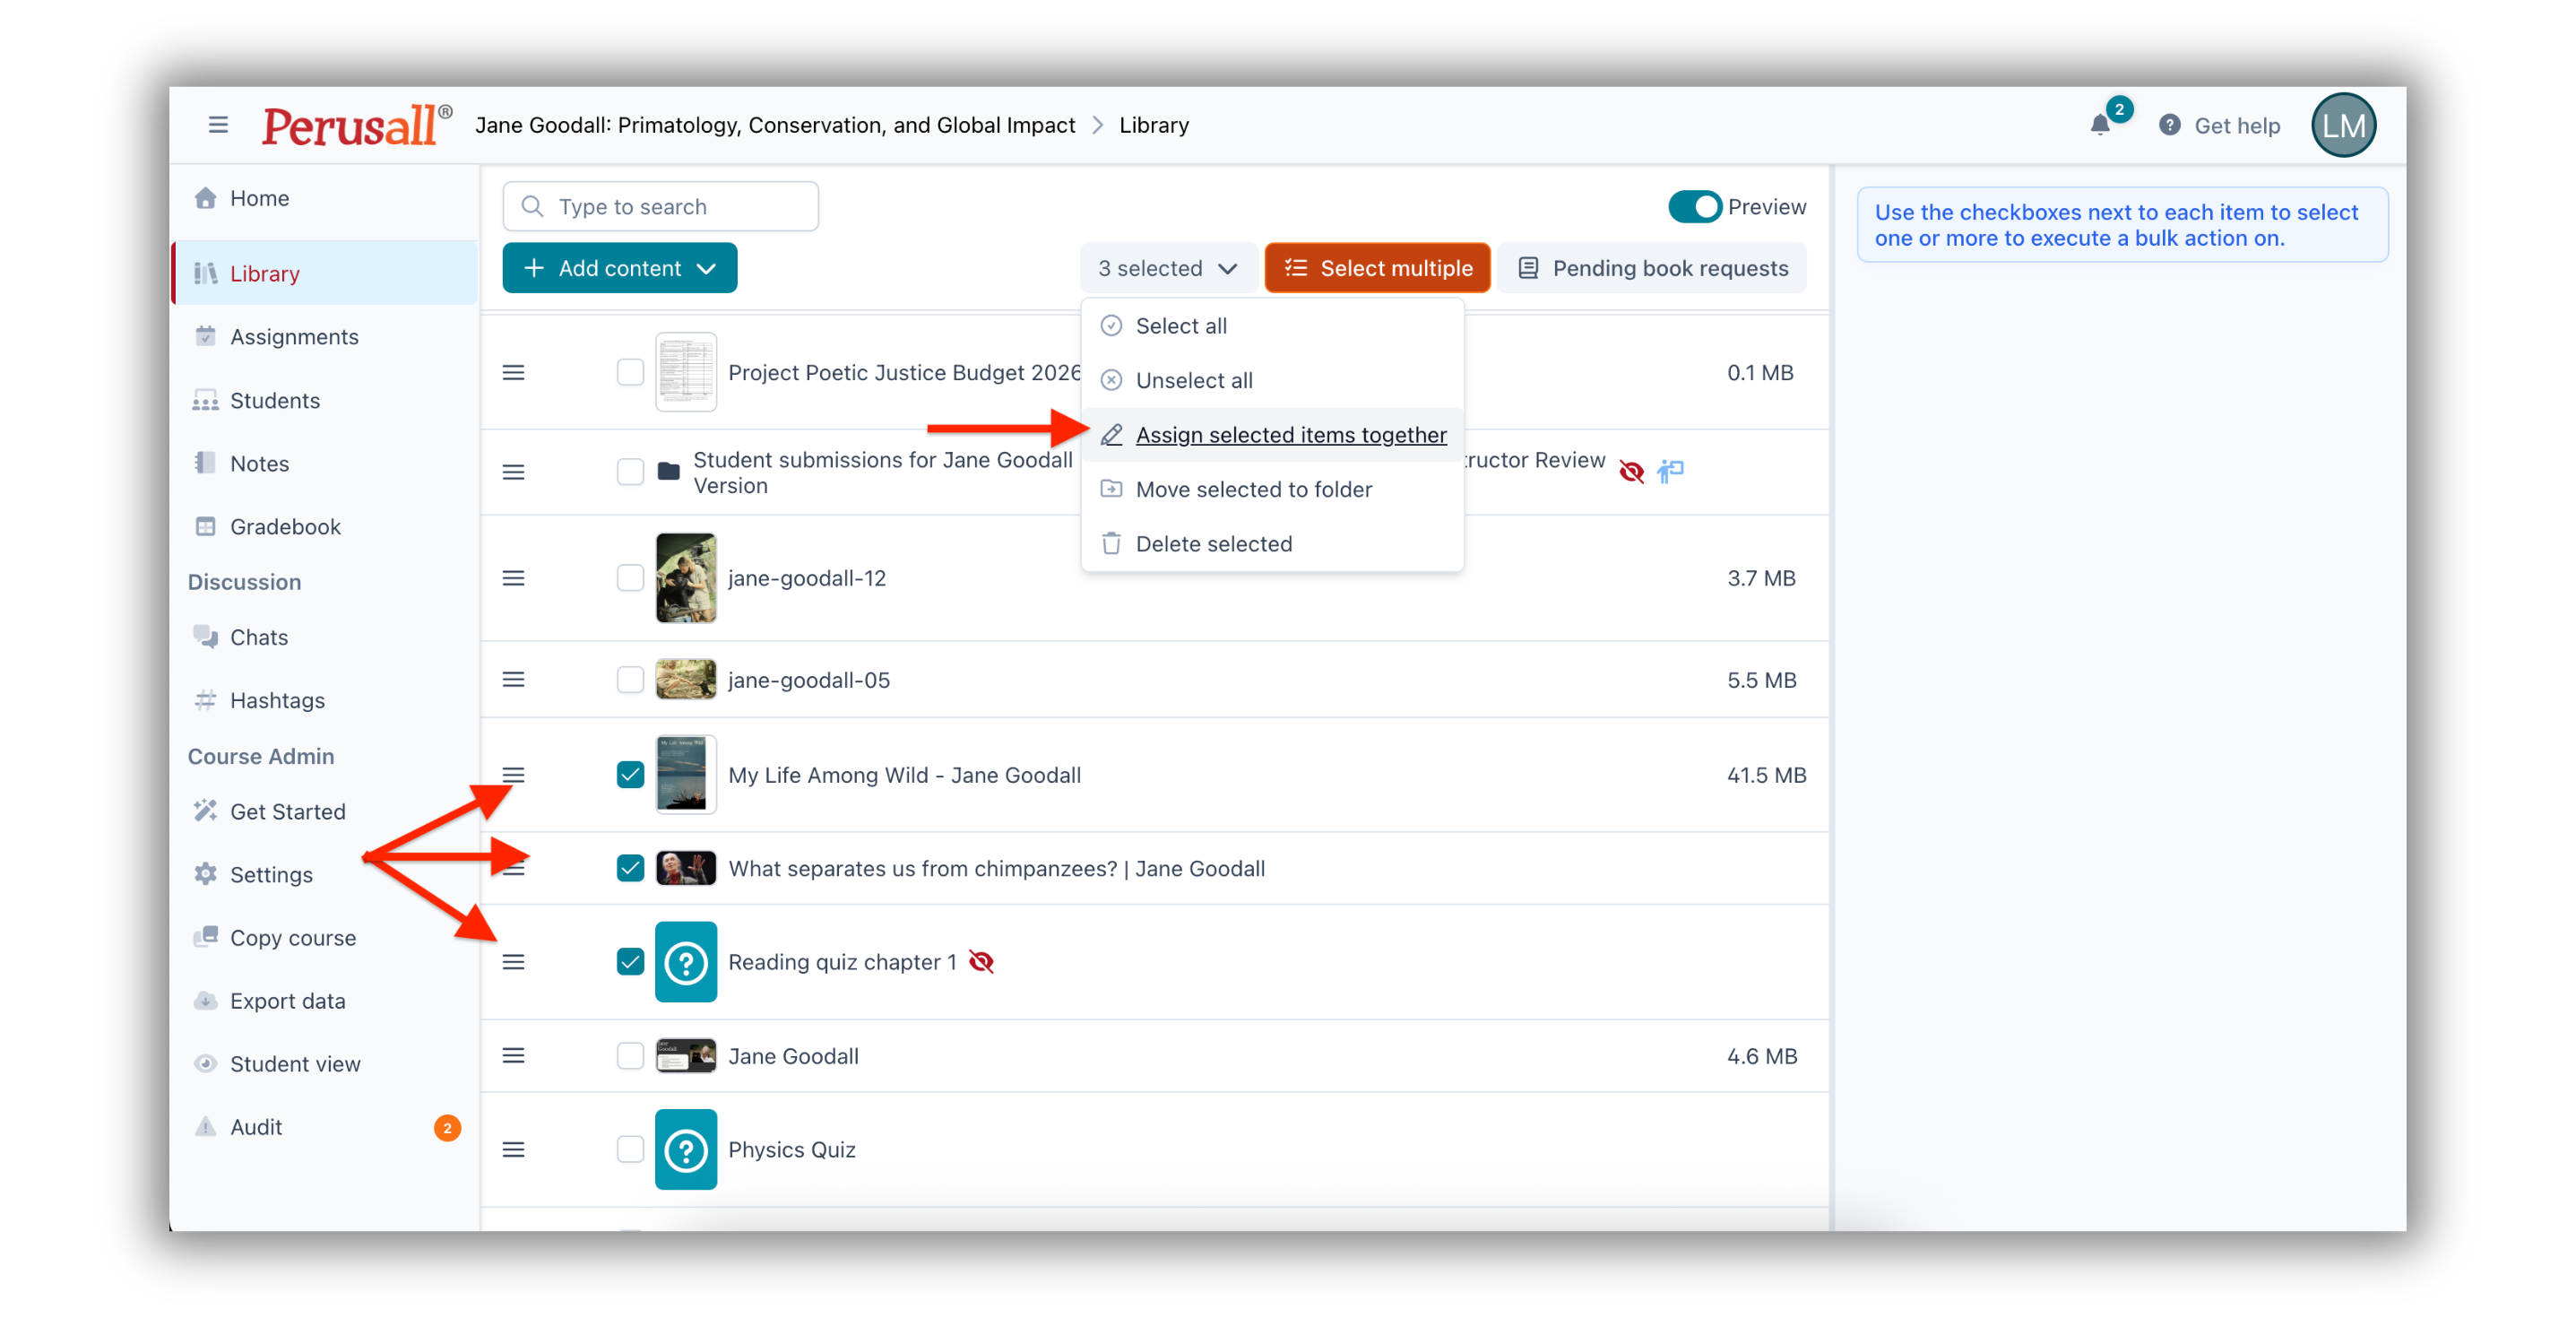Click the Get help question icon
The width and height of the screenshot is (2576, 1318).
pos(2169,125)
